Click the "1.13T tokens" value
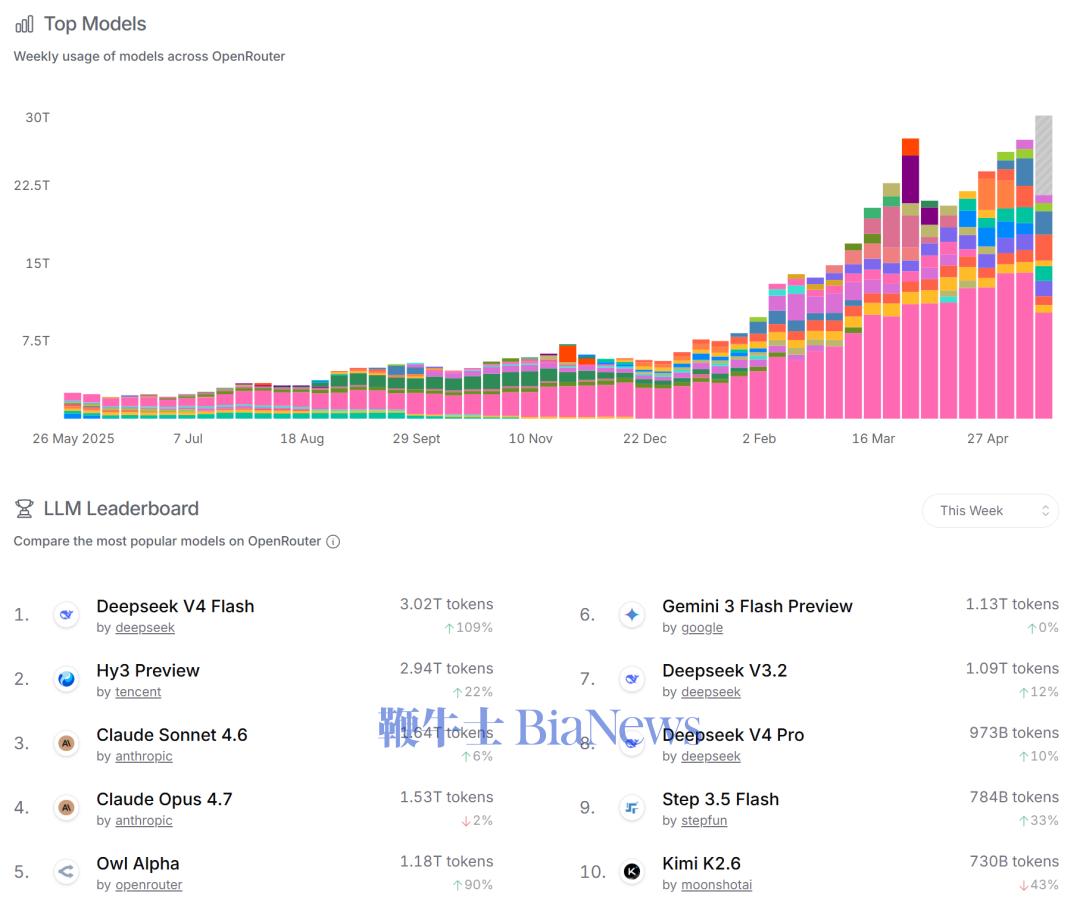 [x=1012, y=604]
